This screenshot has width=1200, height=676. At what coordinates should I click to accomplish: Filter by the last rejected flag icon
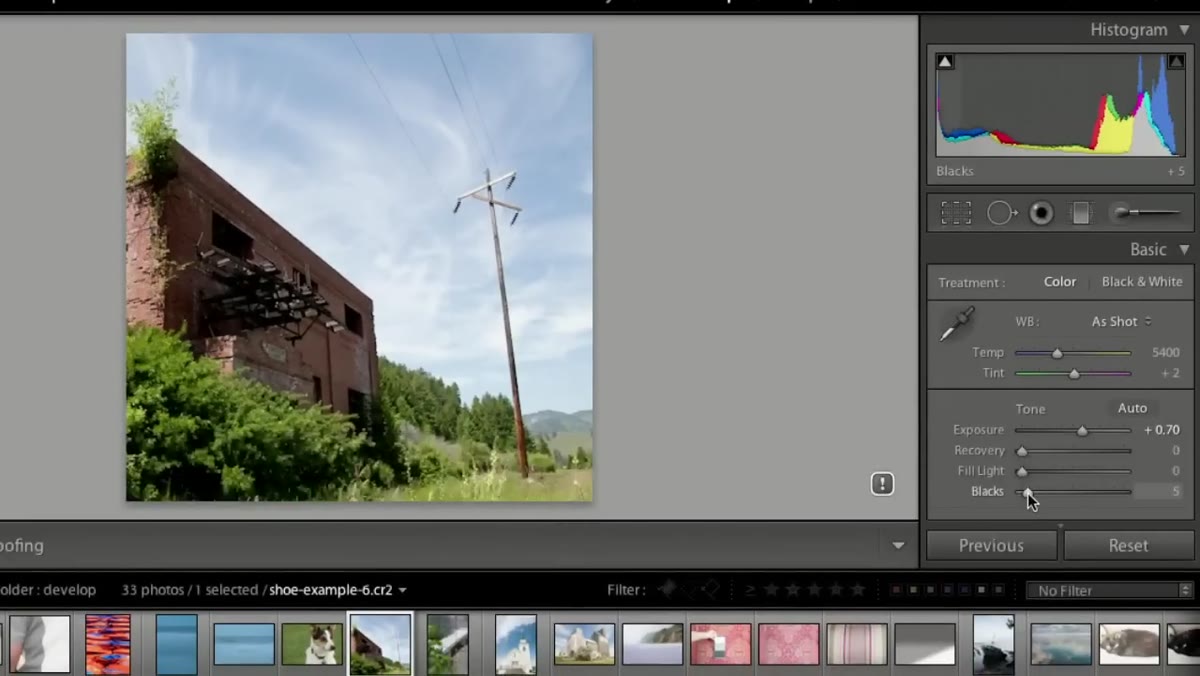[710, 590]
